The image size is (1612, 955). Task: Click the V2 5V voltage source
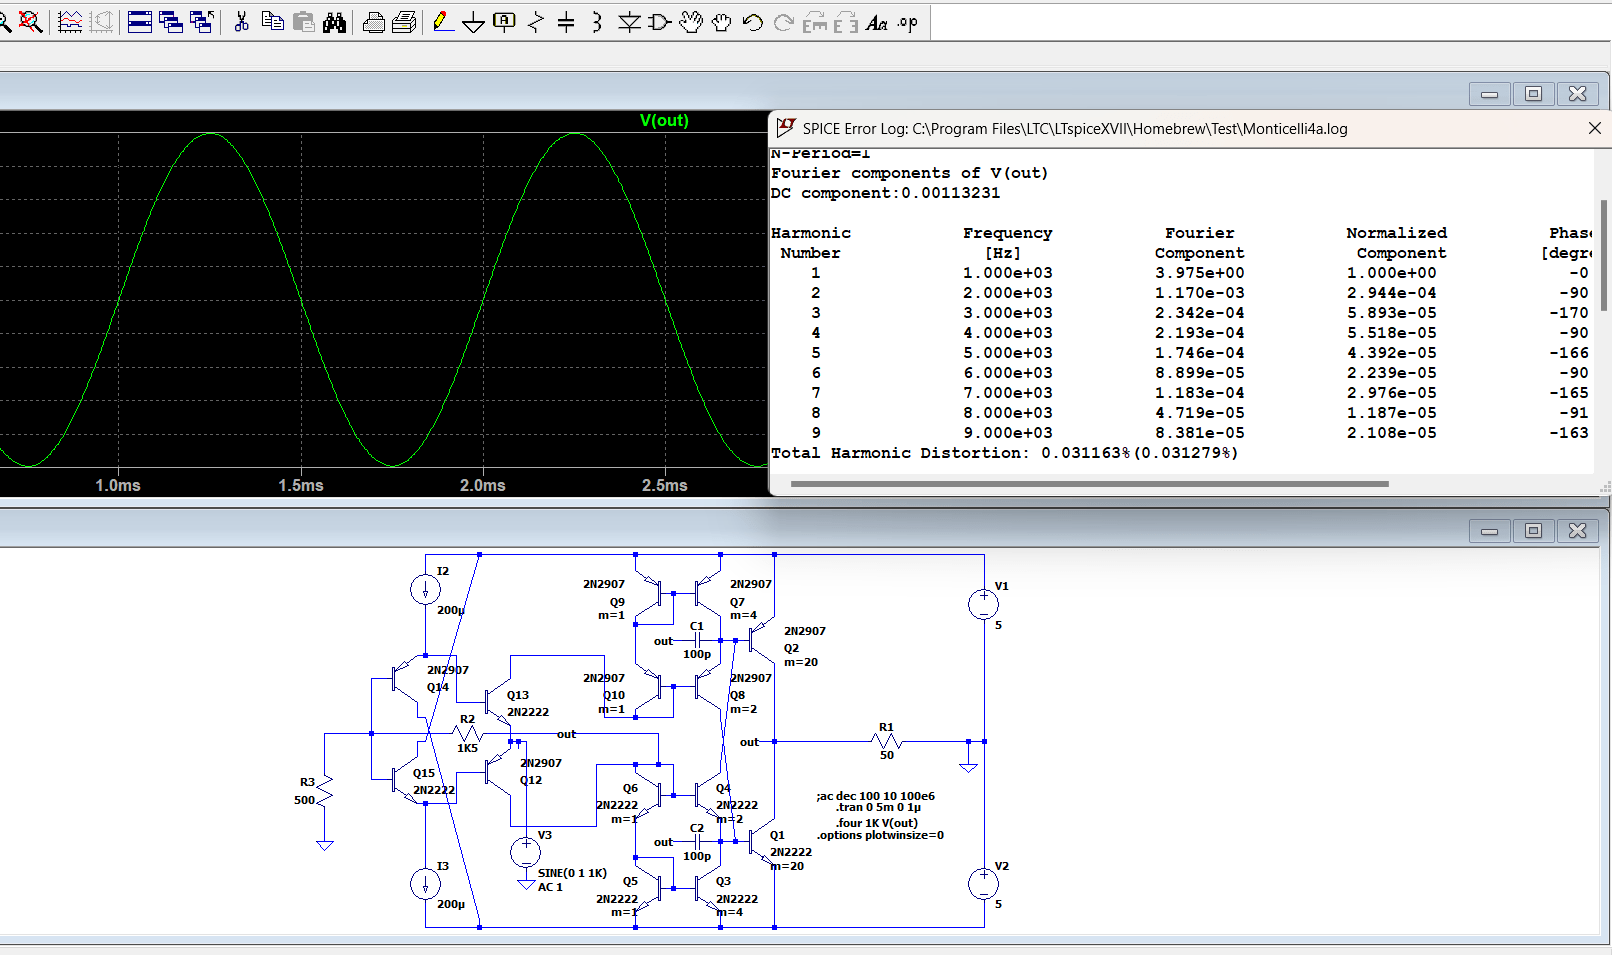984,884
